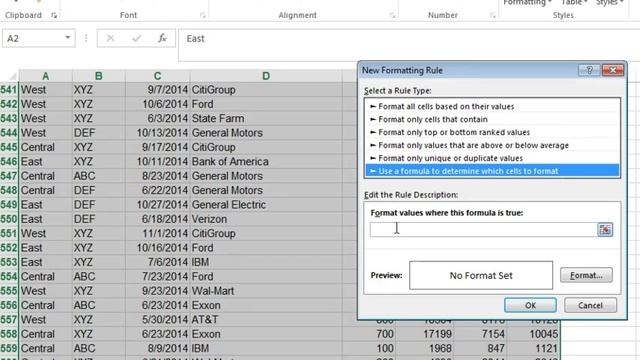This screenshot has width=640, height=360.
Task: Click the OK button in the dialog
Action: coord(530,305)
